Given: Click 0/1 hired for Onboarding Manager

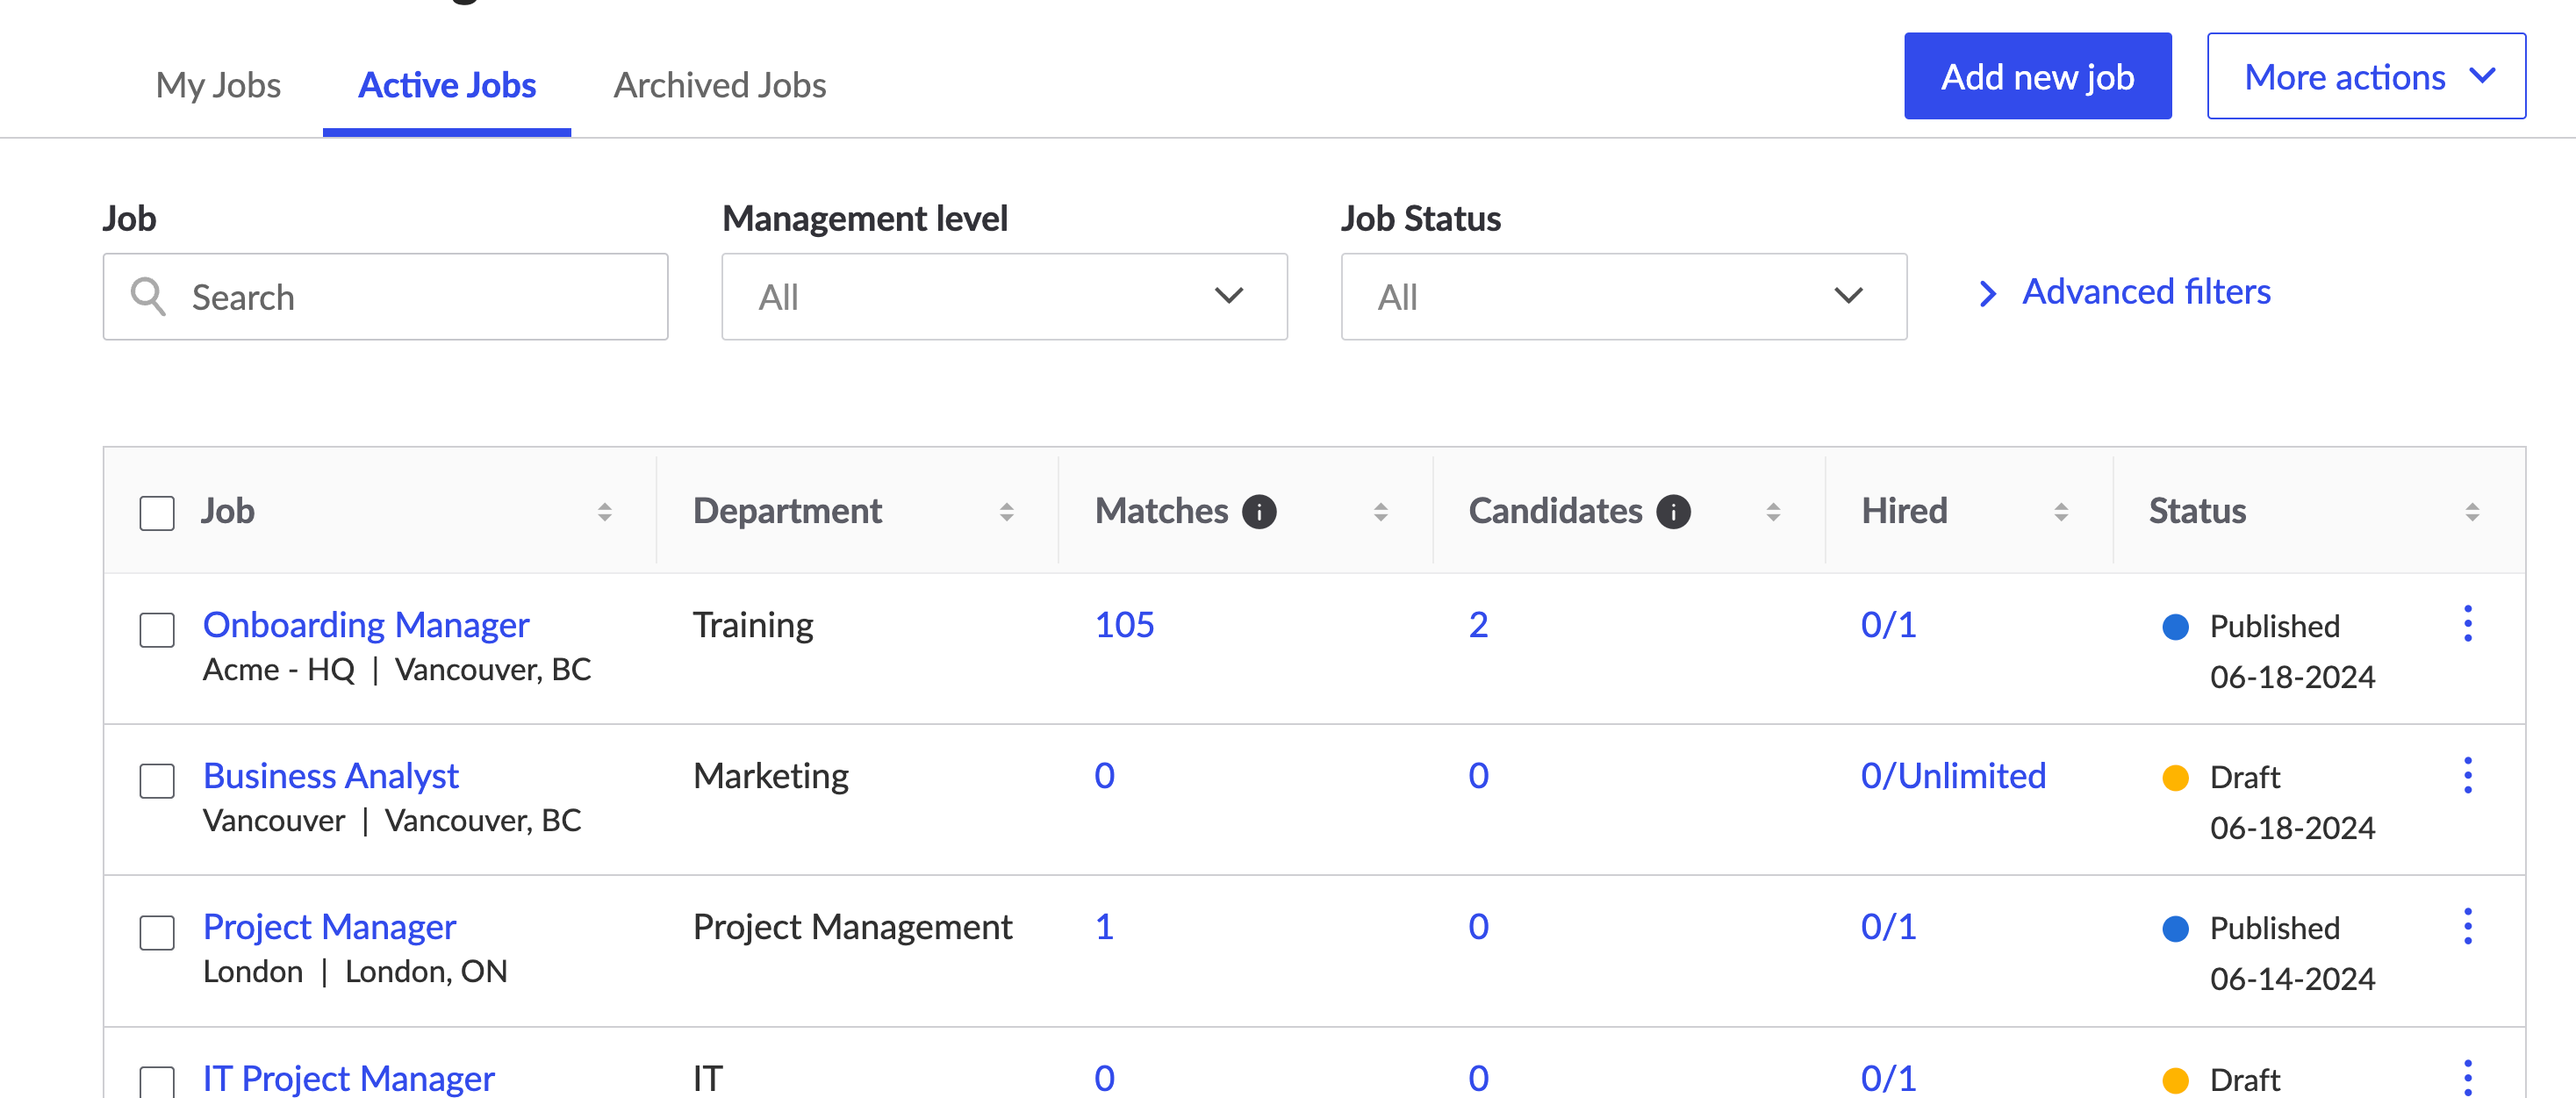Looking at the screenshot, I should coord(1888,625).
